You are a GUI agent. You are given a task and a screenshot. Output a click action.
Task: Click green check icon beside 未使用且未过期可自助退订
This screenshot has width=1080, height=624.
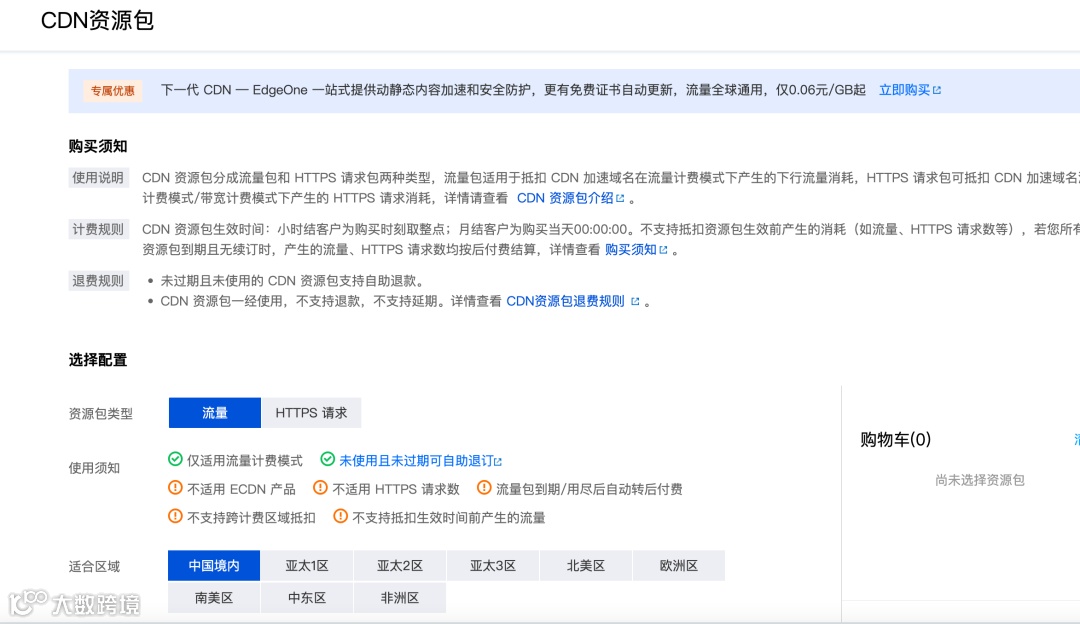coord(328,459)
